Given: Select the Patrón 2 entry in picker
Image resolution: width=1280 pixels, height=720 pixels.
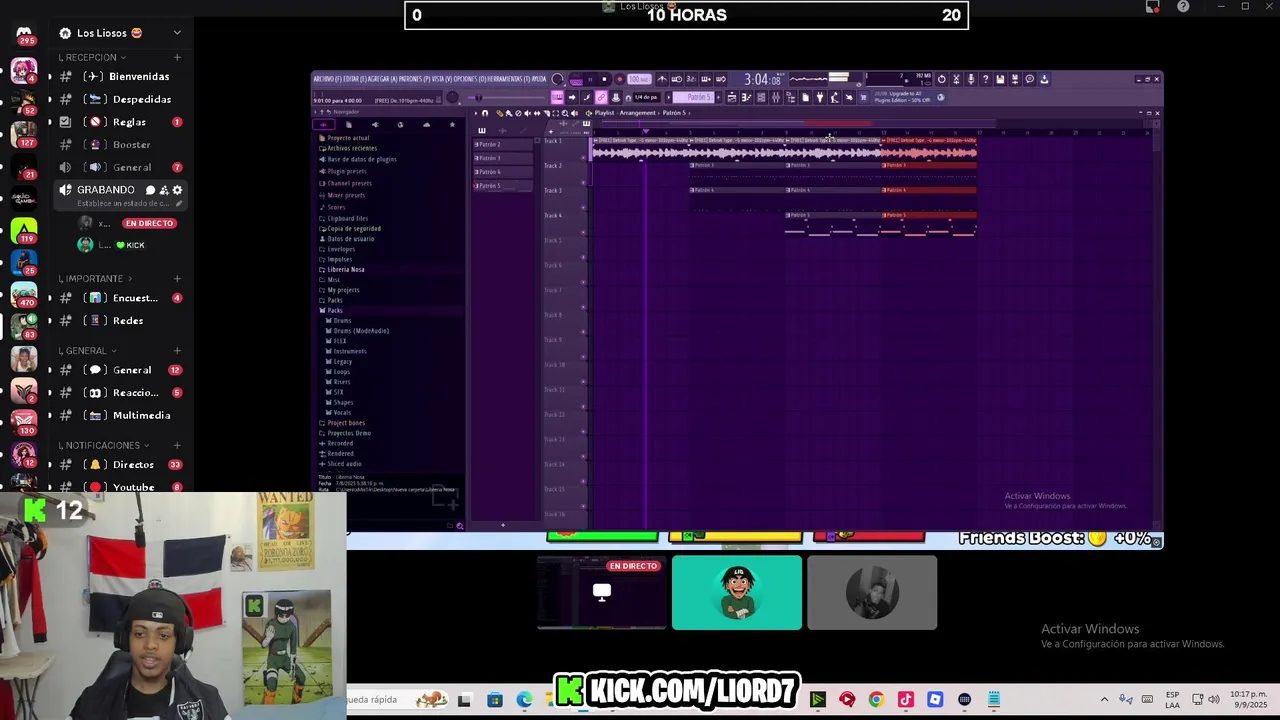Looking at the screenshot, I should click(503, 145).
